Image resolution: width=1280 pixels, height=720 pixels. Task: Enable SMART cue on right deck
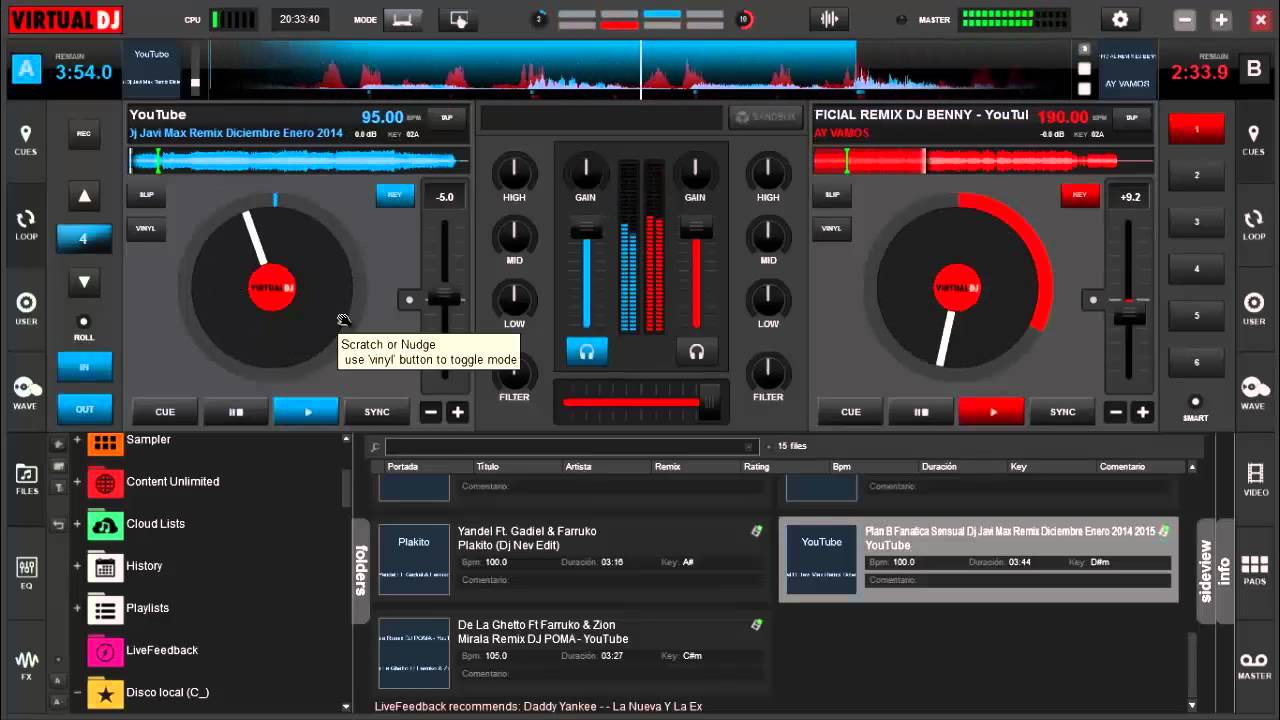tap(1195, 401)
